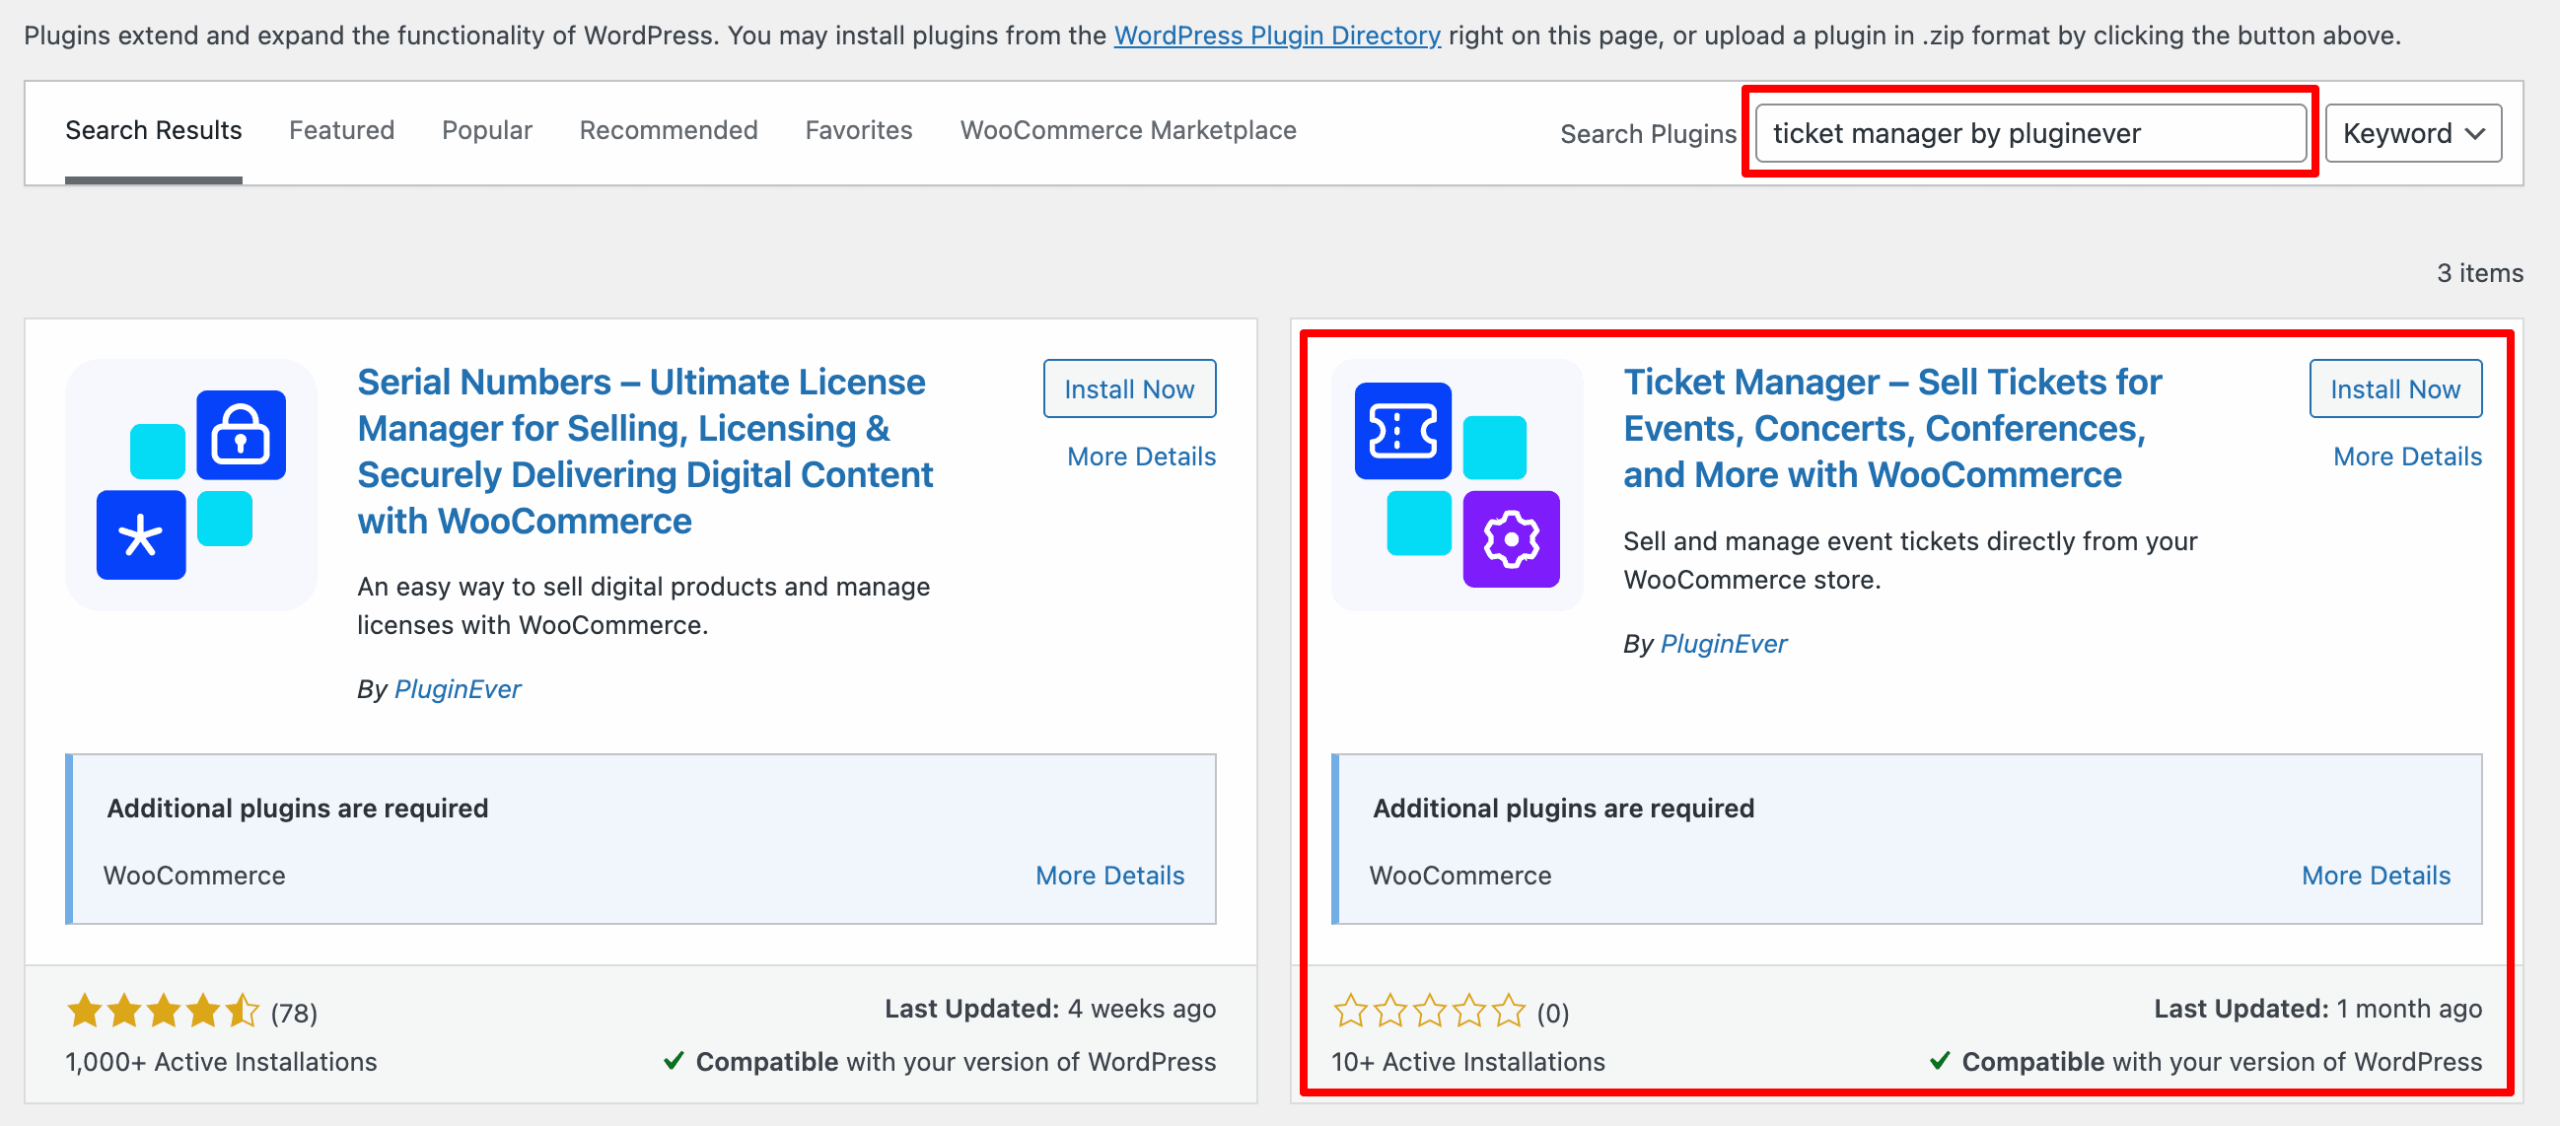The height and width of the screenshot is (1126, 2560).
Task: Open WooCommerce More Details in Serial Numbers card
Action: pyautogui.click(x=1110, y=875)
